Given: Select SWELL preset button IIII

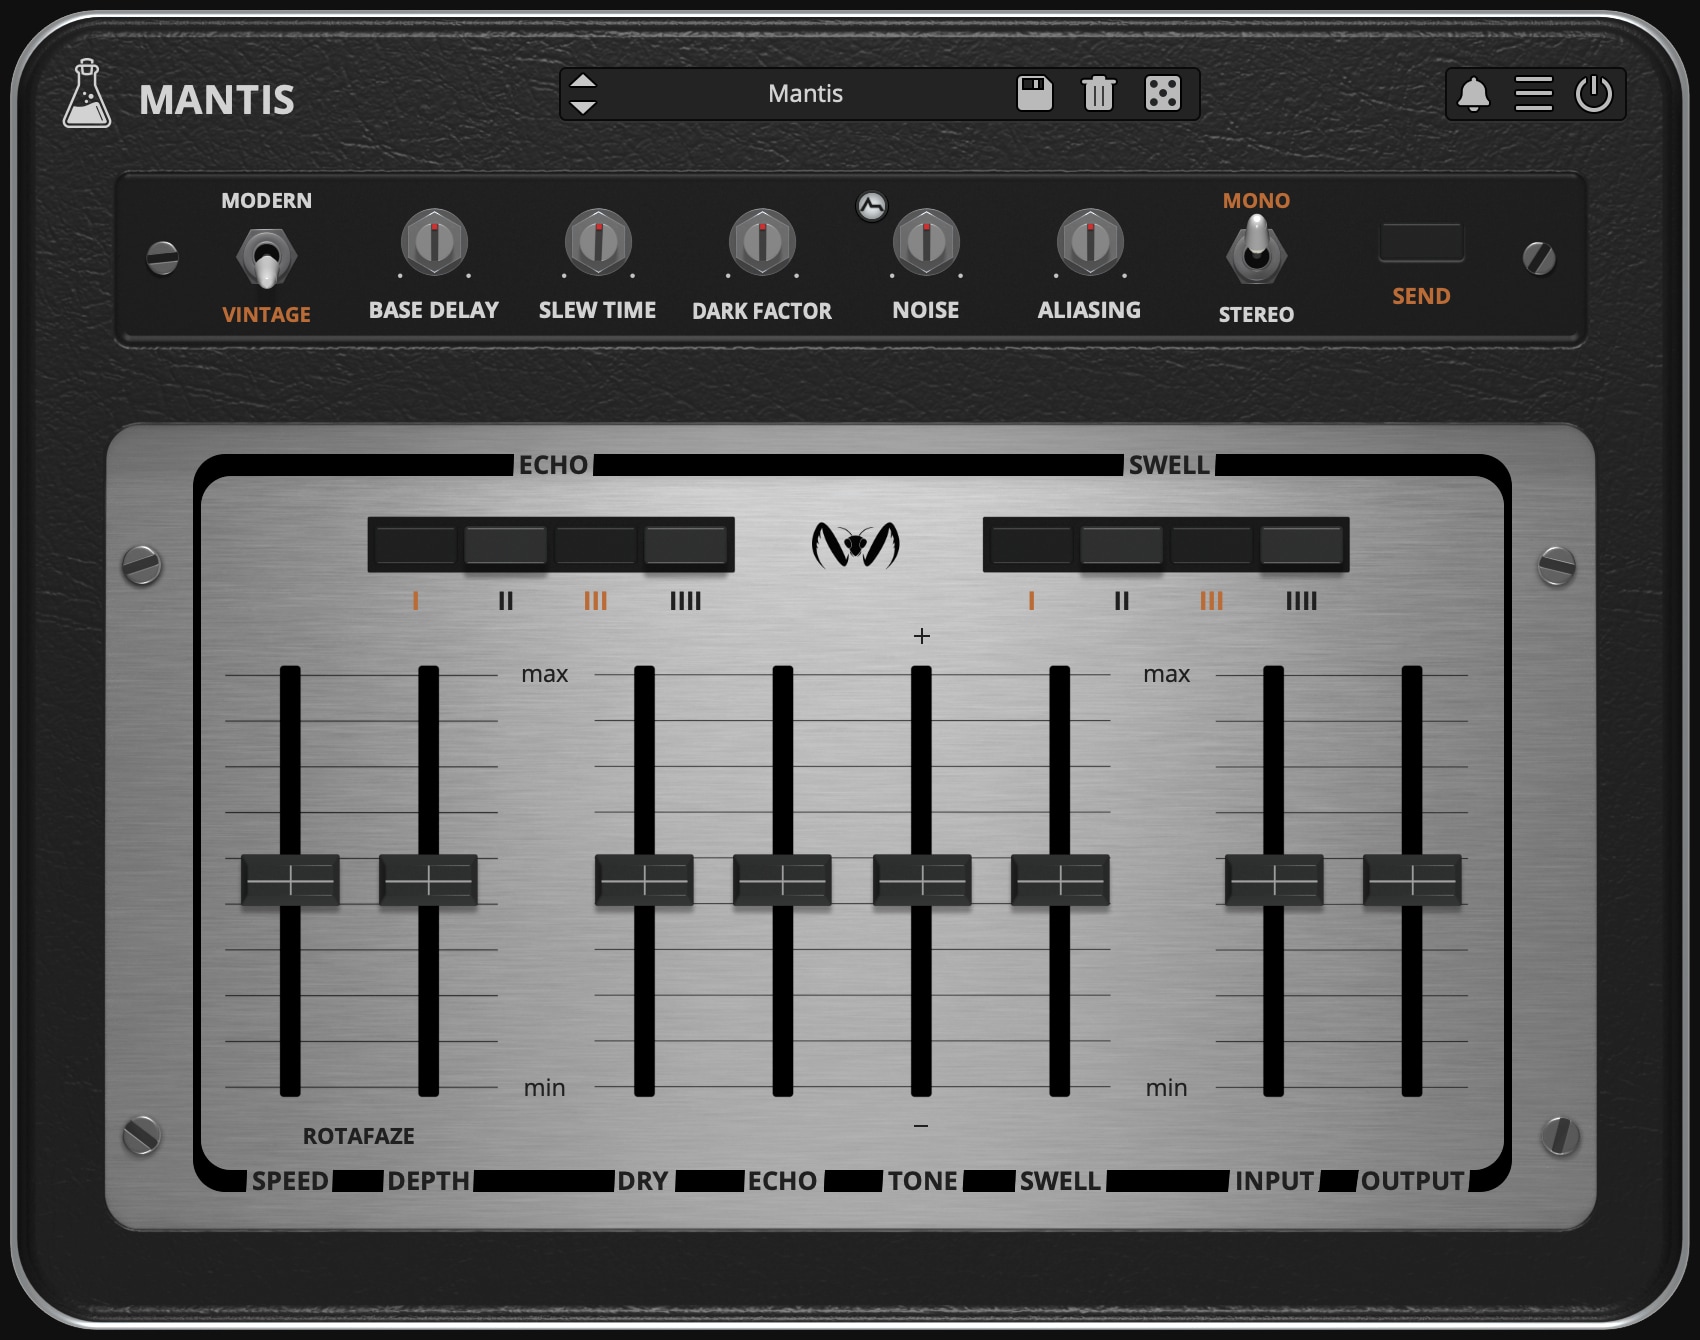Looking at the screenshot, I should pos(1302,545).
